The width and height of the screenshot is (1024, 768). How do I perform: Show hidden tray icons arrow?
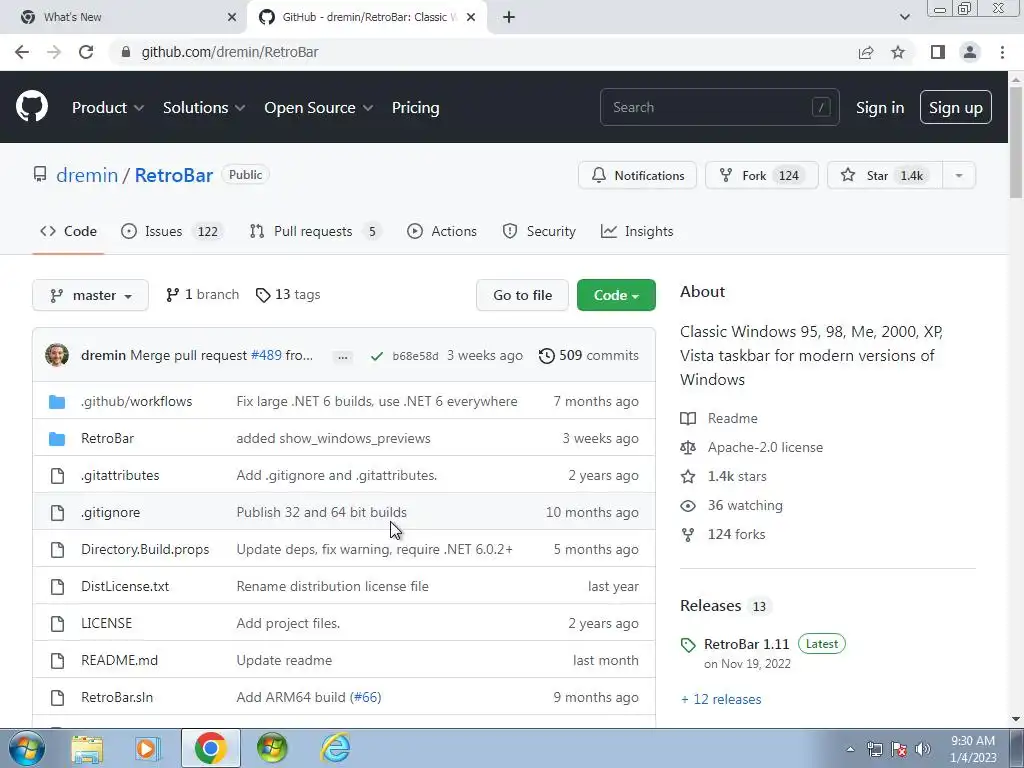click(x=850, y=749)
